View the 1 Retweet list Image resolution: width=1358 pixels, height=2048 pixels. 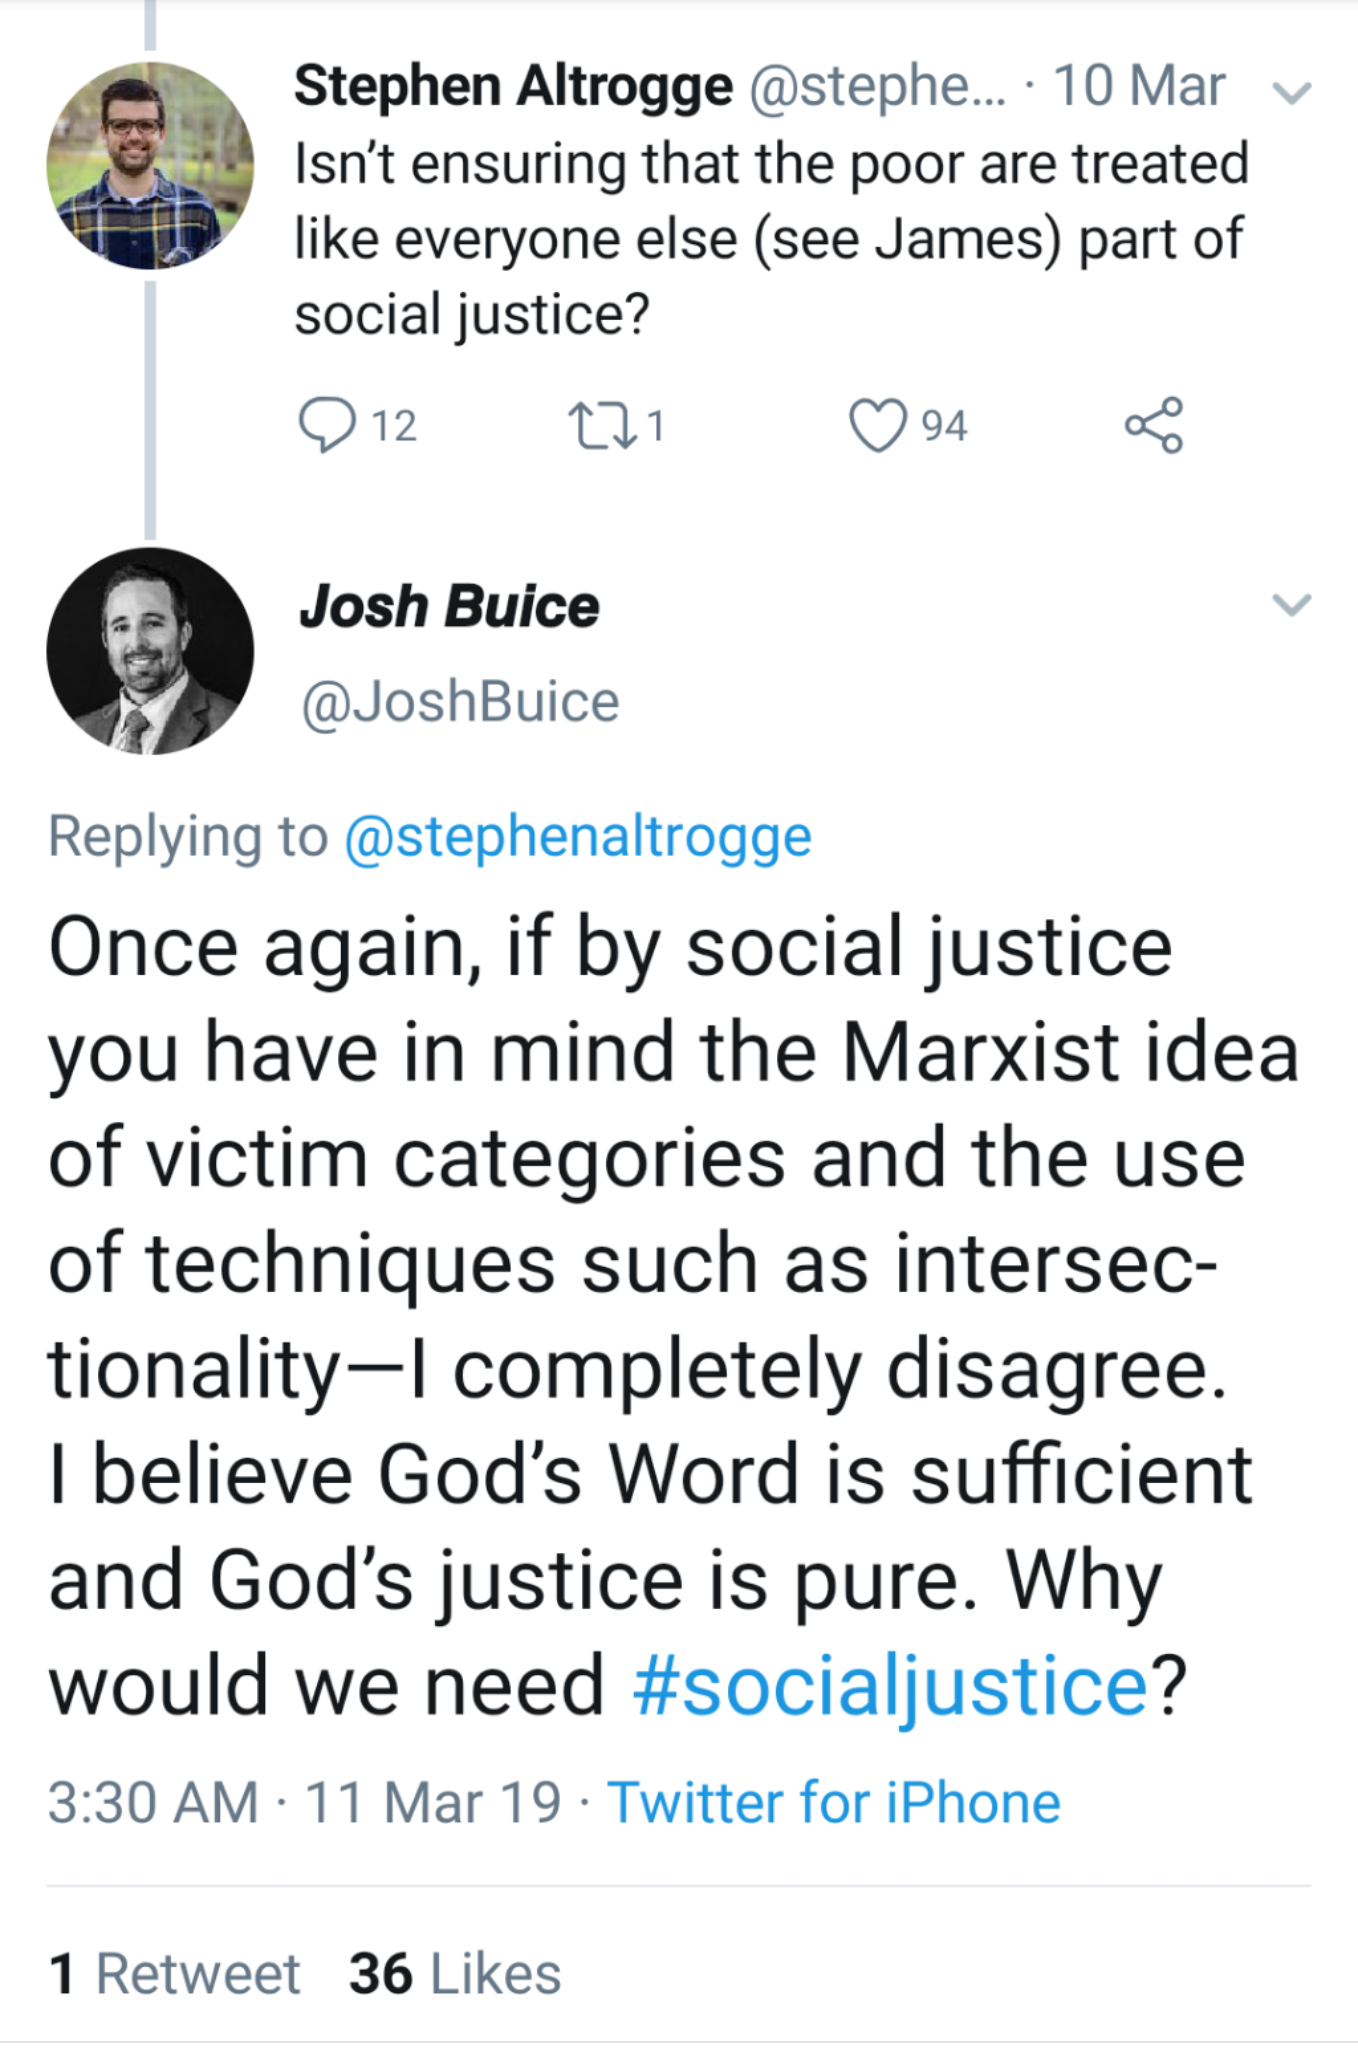174,1974
